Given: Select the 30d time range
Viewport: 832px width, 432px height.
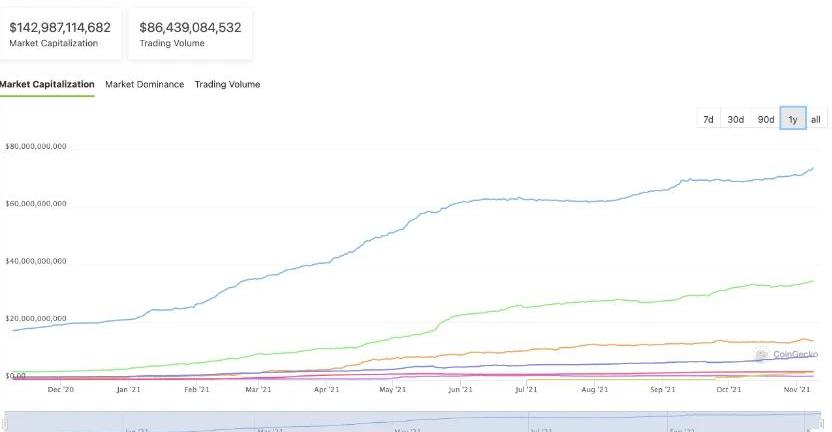Looking at the screenshot, I should pyautogui.click(x=735, y=119).
